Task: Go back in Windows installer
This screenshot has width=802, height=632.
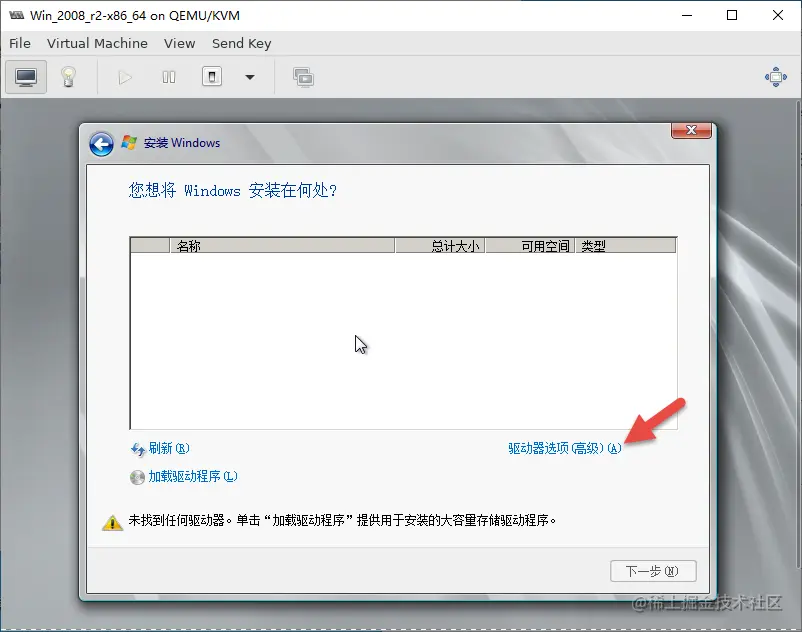Action: pyautogui.click(x=101, y=144)
